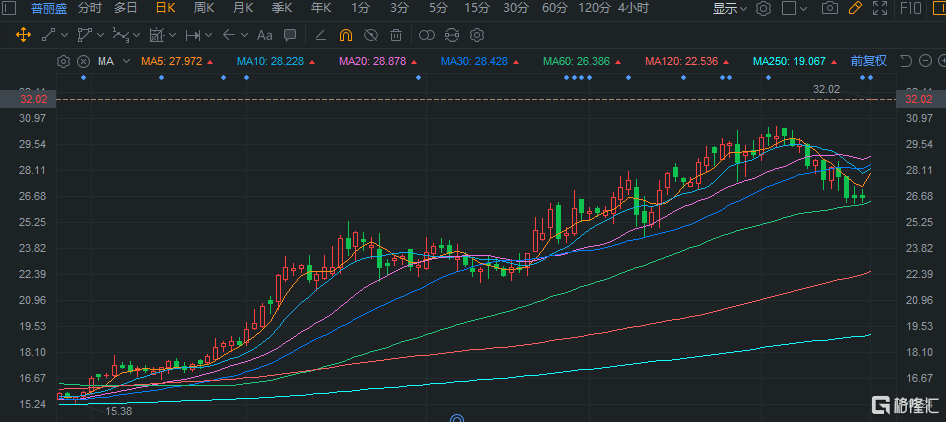Zoom out chart with minus icon
This screenshot has height=422, width=946.
pos(925,61)
